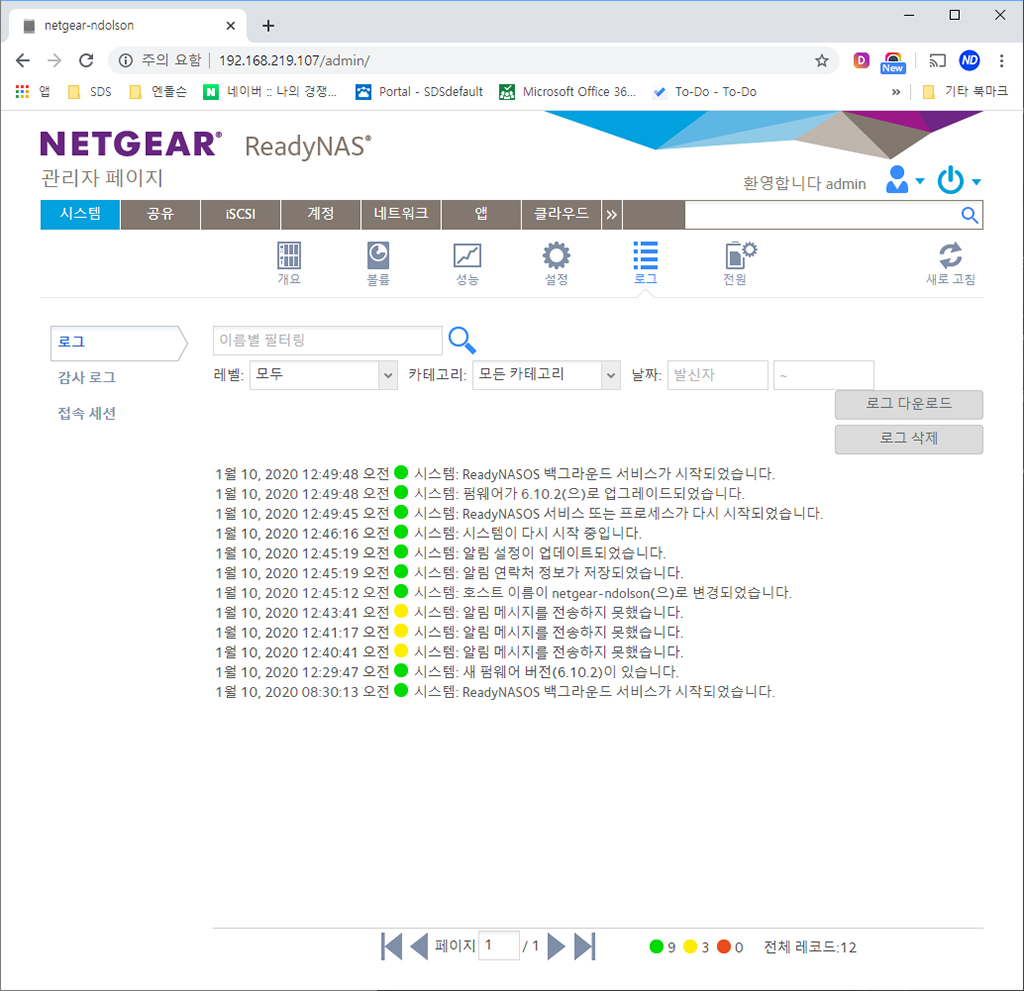Click the 이름별 필터링 input field
1024x991 pixels.
click(328, 340)
